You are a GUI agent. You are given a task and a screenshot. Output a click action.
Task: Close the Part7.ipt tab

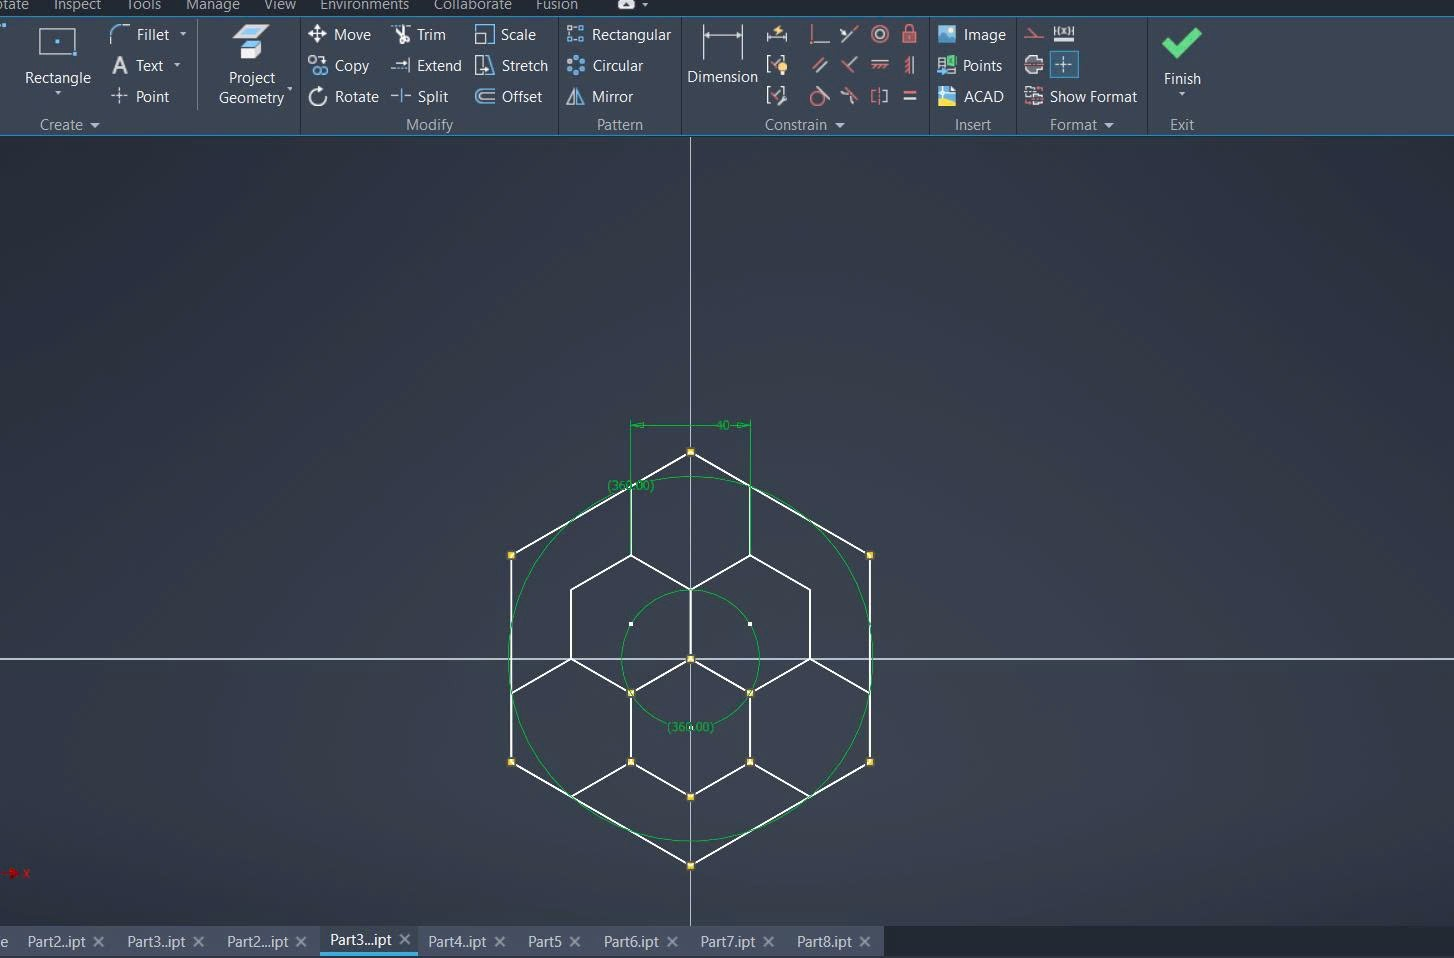tap(768, 942)
